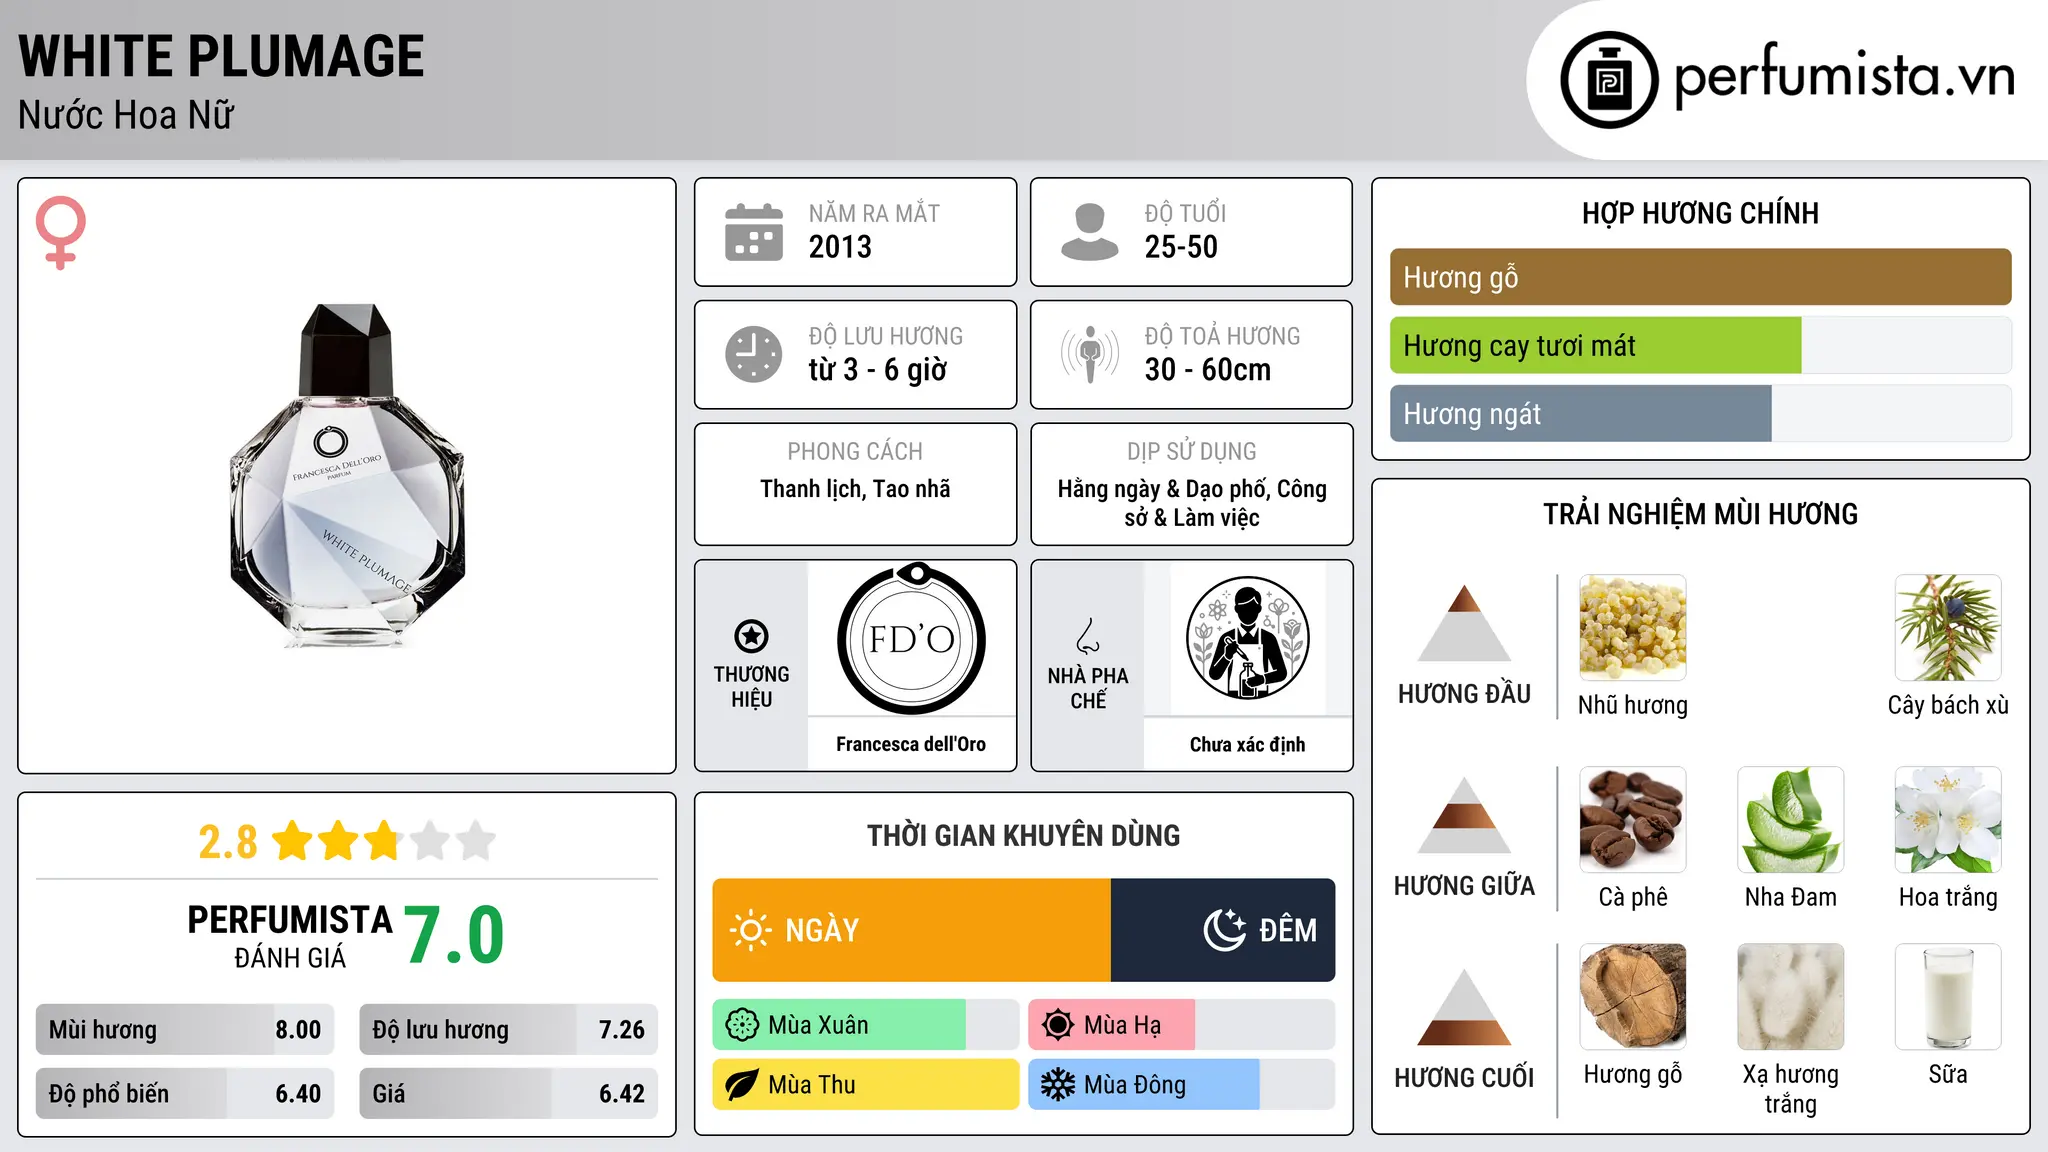This screenshot has height=1152, width=2048.
Task: Click the Francesca dell'Oro brand name
Action: tap(911, 744)
